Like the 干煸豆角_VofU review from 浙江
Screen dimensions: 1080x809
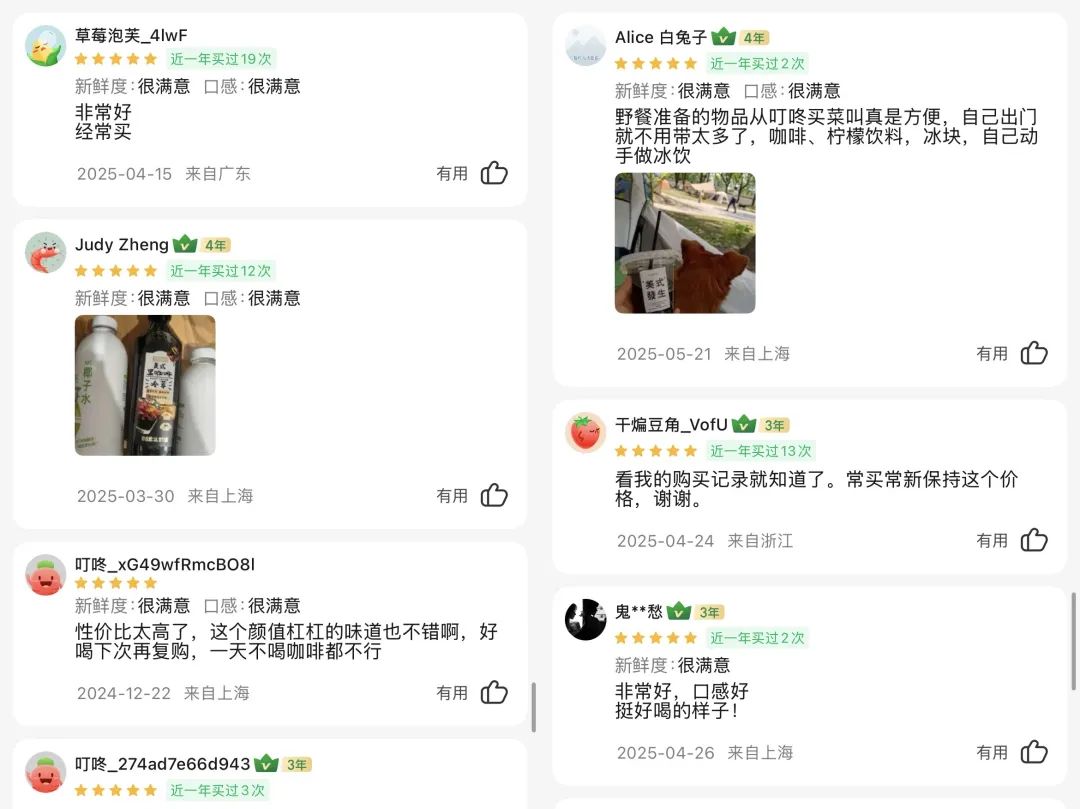1034,540
